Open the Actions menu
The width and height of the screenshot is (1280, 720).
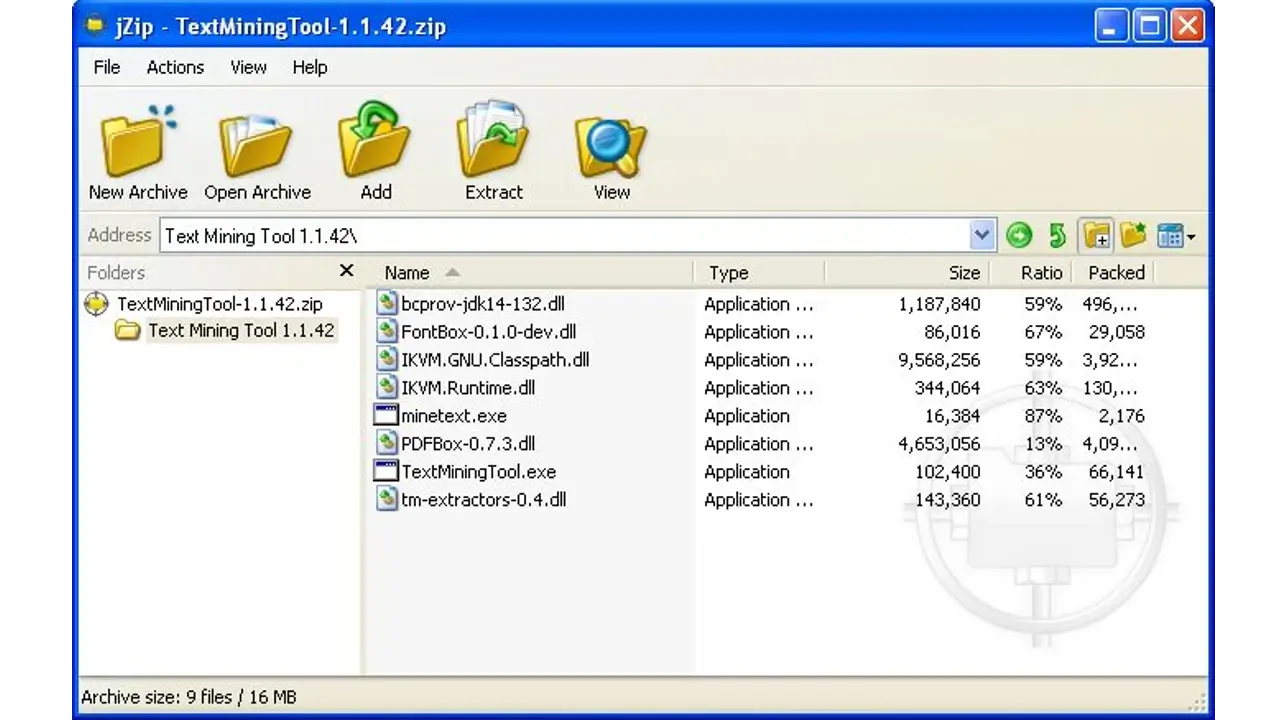pos(175,67)
